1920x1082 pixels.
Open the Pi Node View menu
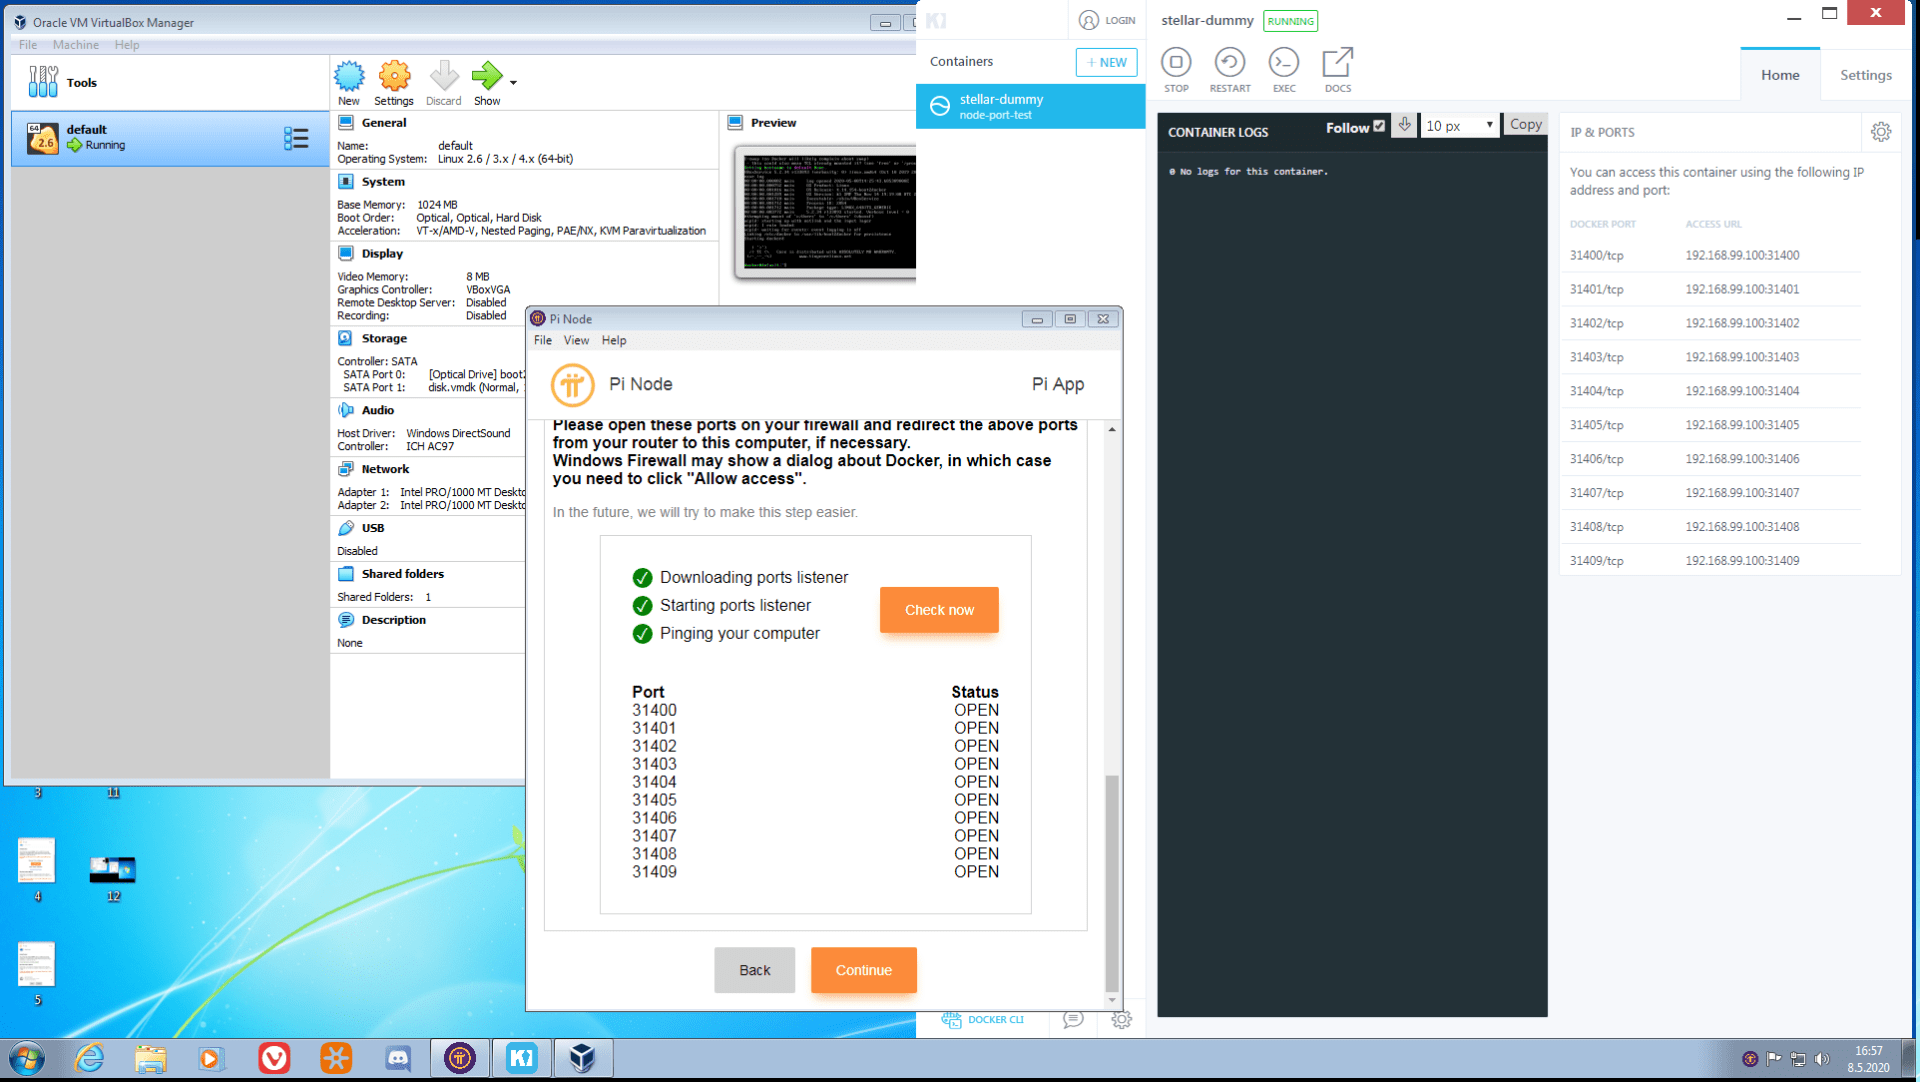576,340
